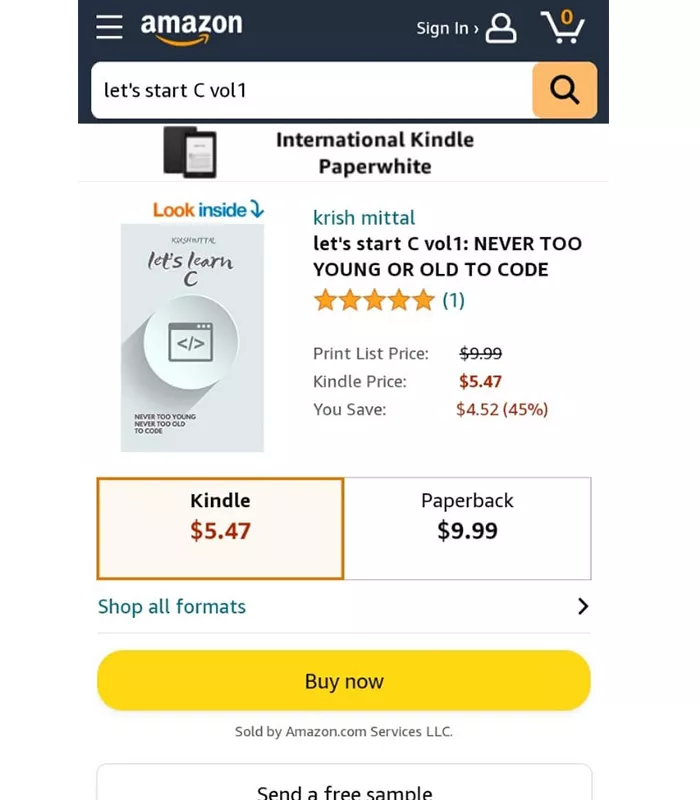
Task: Click the Look inside arrow label
Action: (208, 210)
